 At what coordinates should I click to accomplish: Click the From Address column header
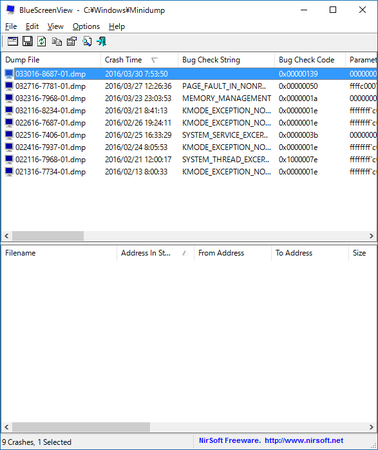pos(233,253)
